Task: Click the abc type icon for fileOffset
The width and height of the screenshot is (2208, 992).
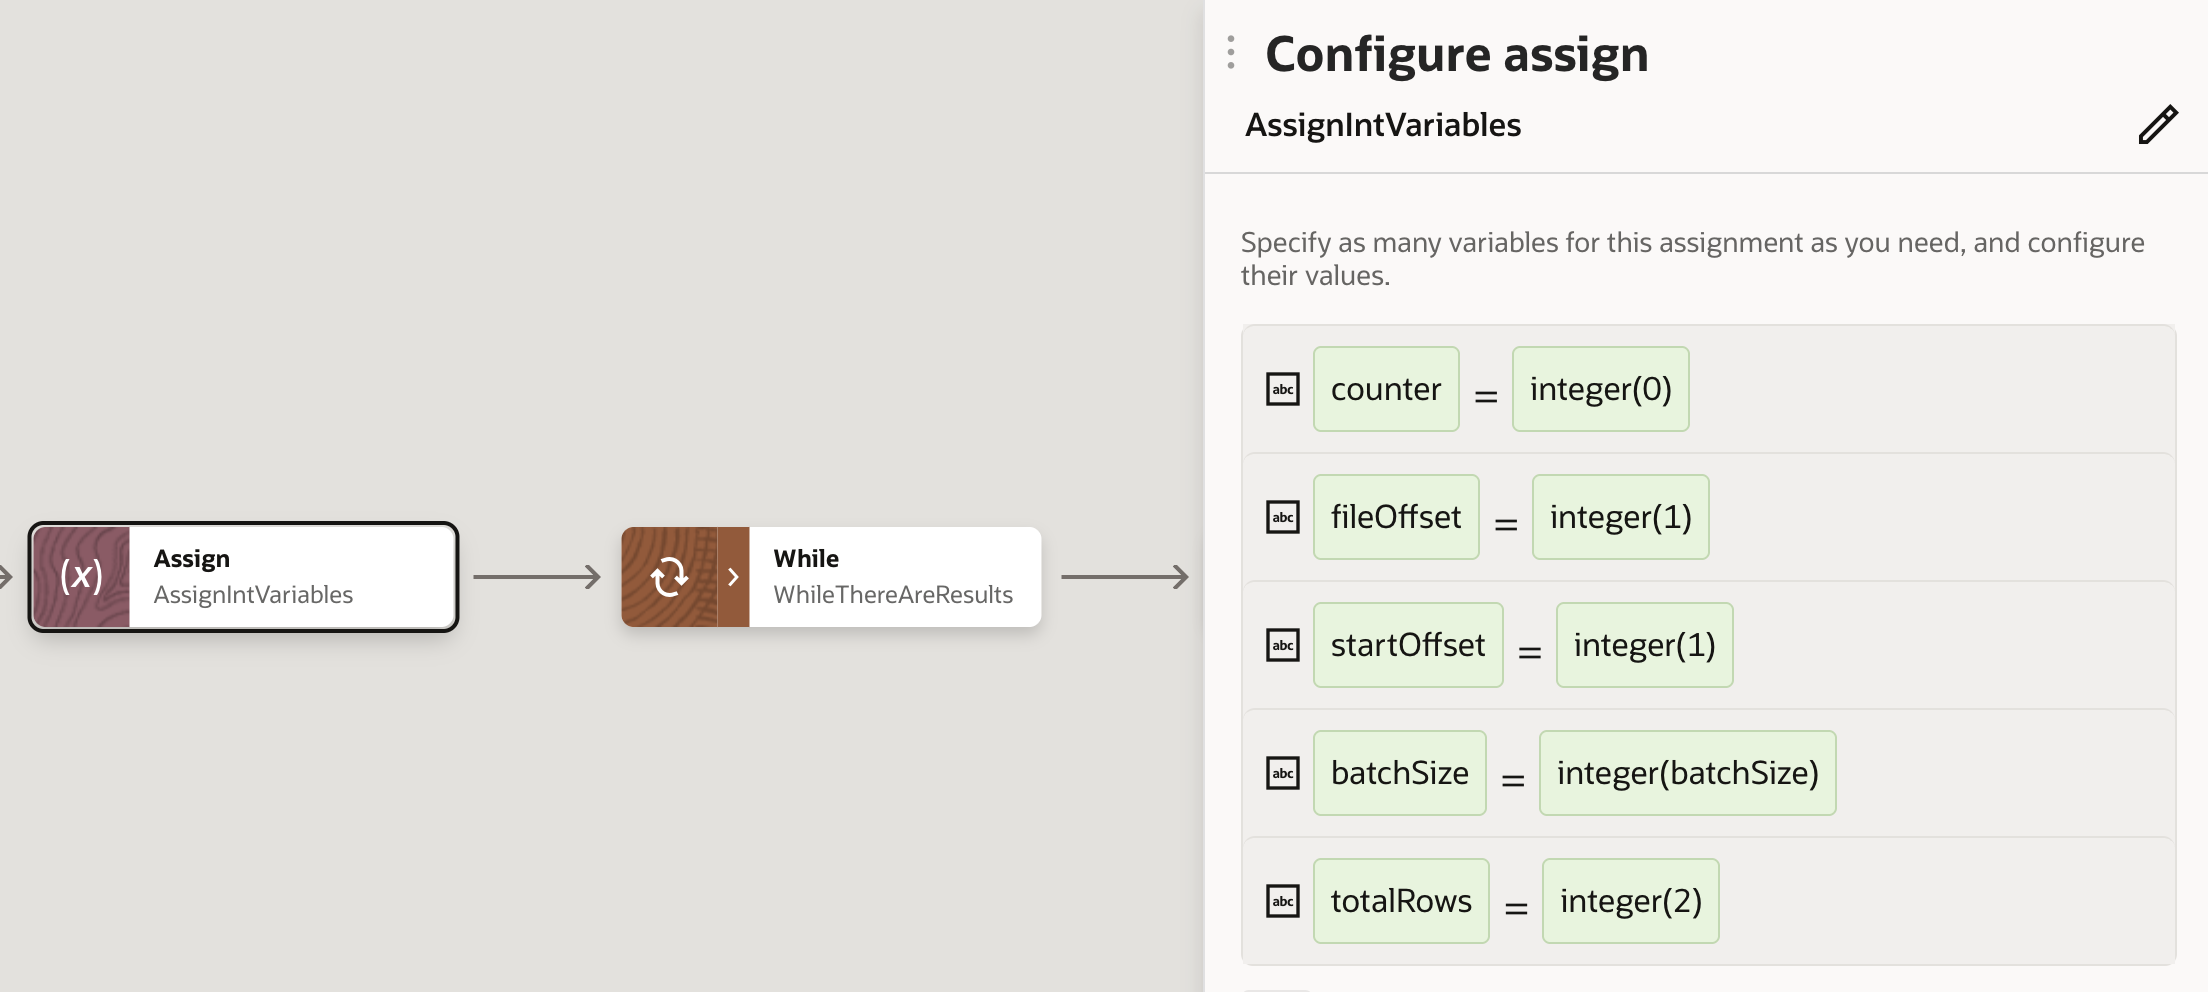Action: click(x=1282, y=517)
